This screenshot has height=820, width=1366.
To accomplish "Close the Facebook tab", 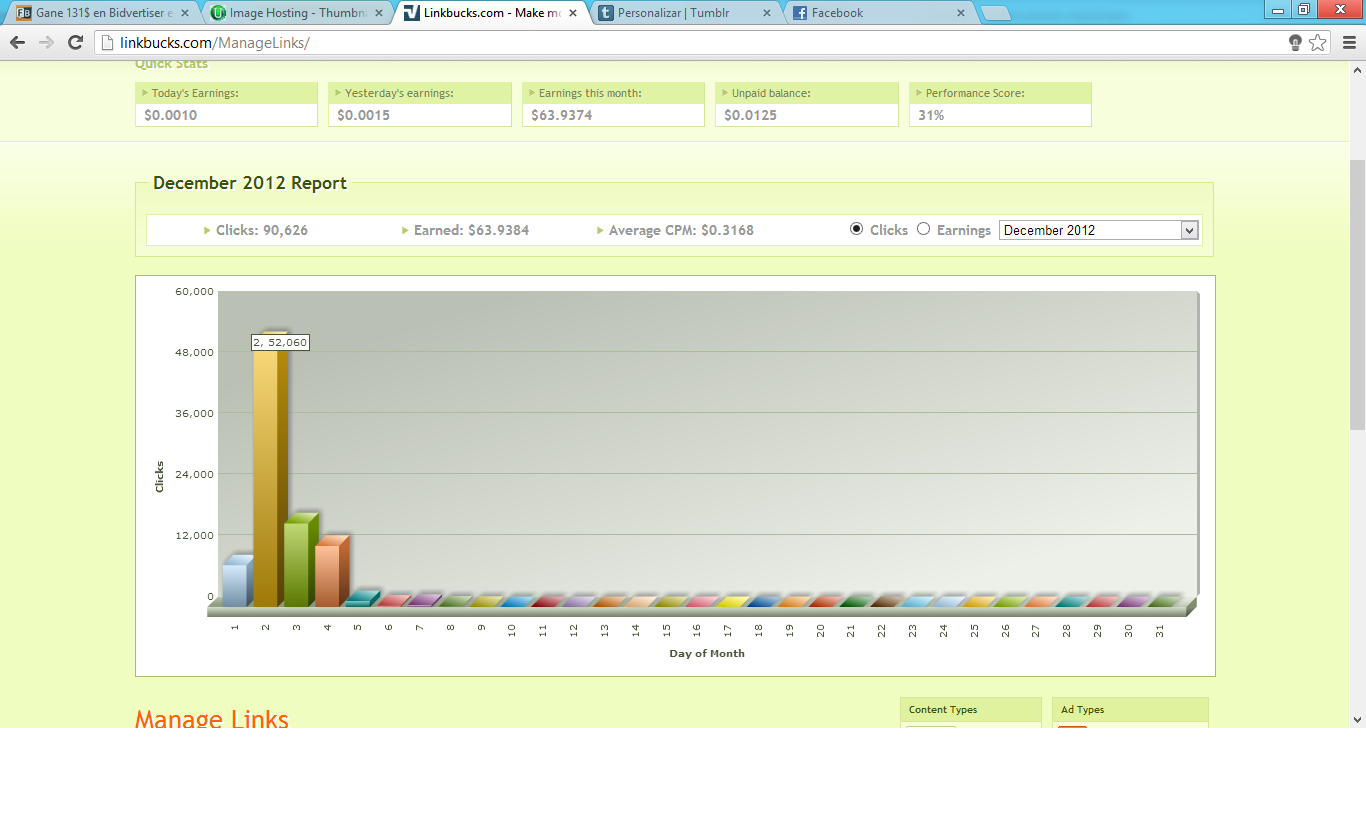I will click(960, 13).
